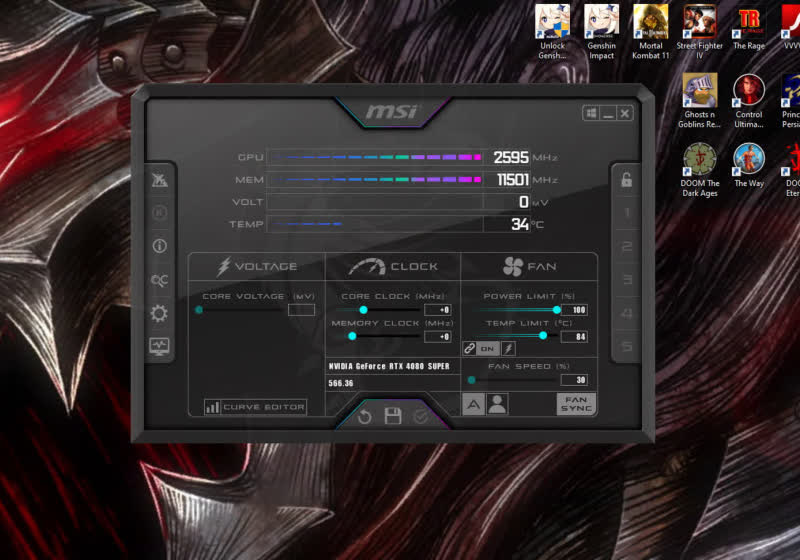Select profile slot 2
Viewport: 800px width, 560px height.
click(627, 246)
